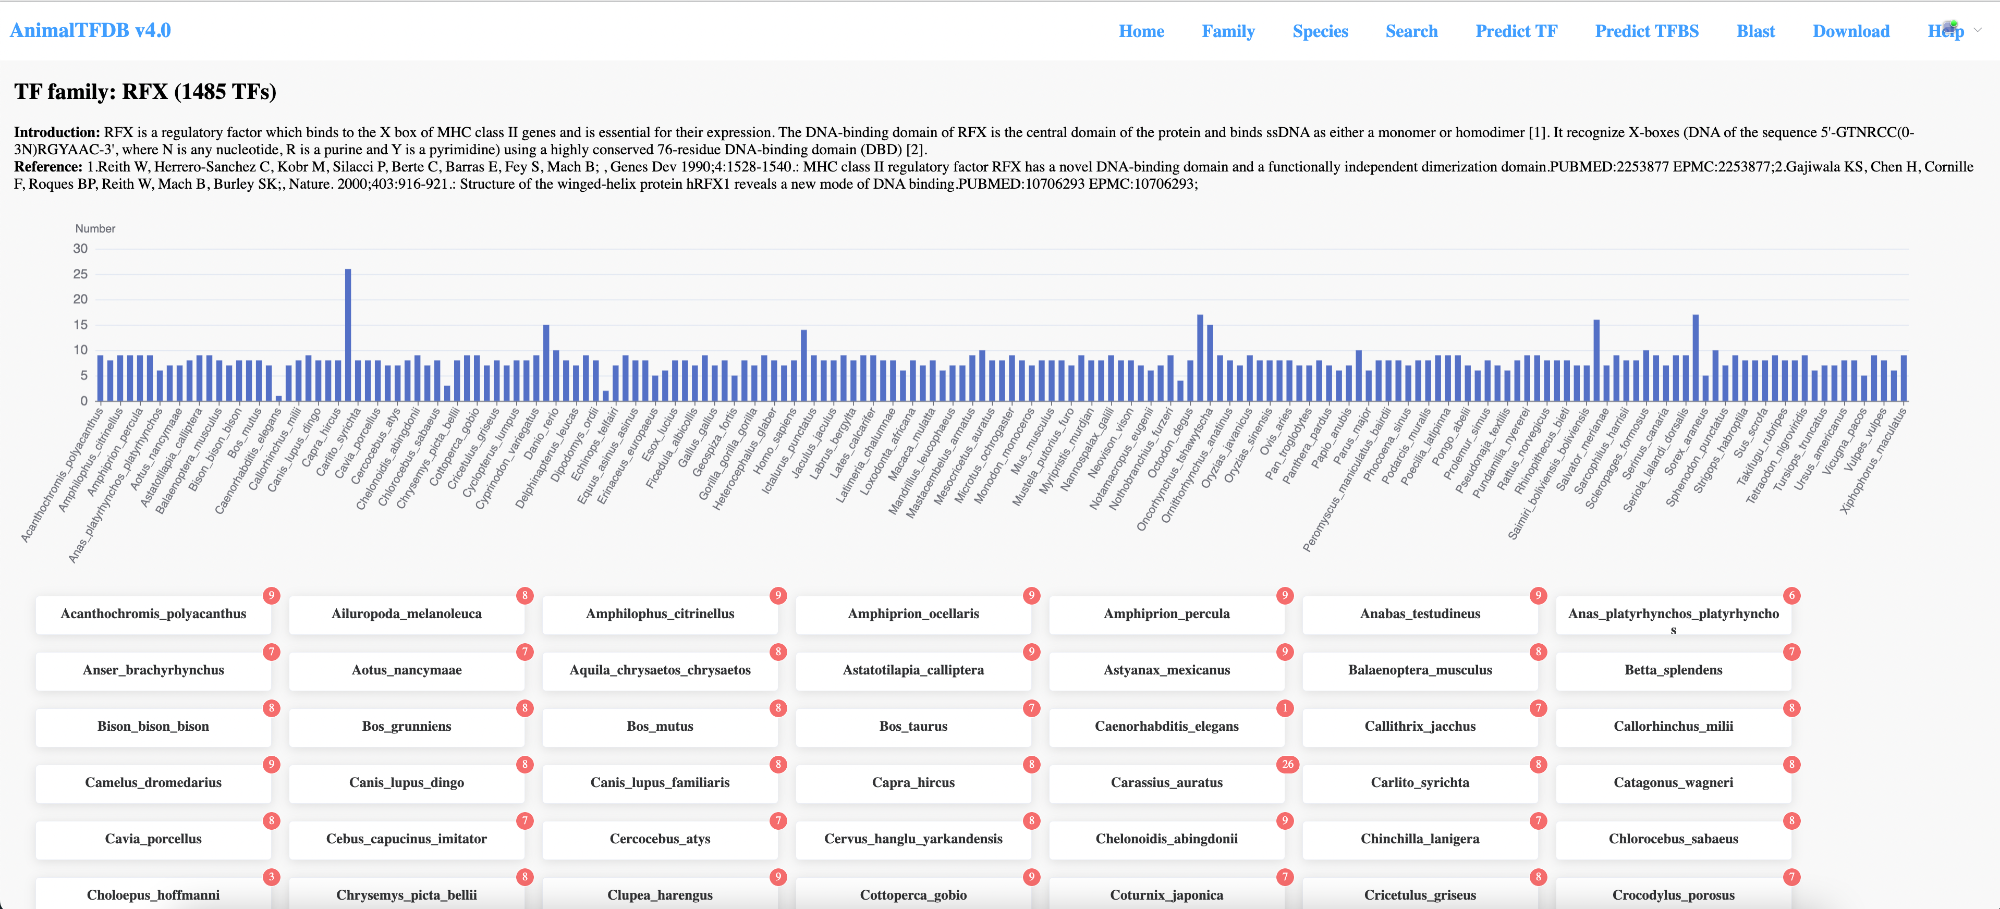
Task: Click the count badge on Choloepus_hoffmanni
Action: tap(271, 877)
